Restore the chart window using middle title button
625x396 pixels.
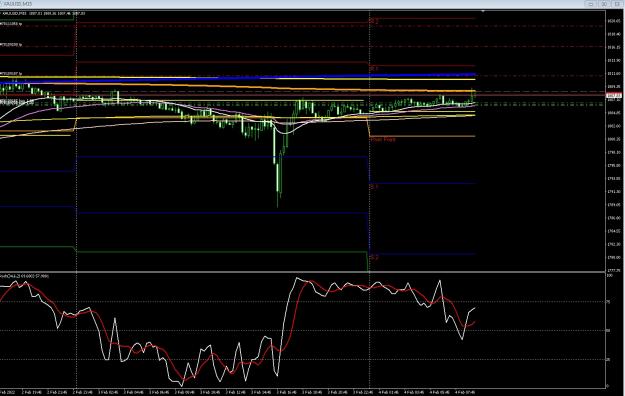[x=604, y=4]
